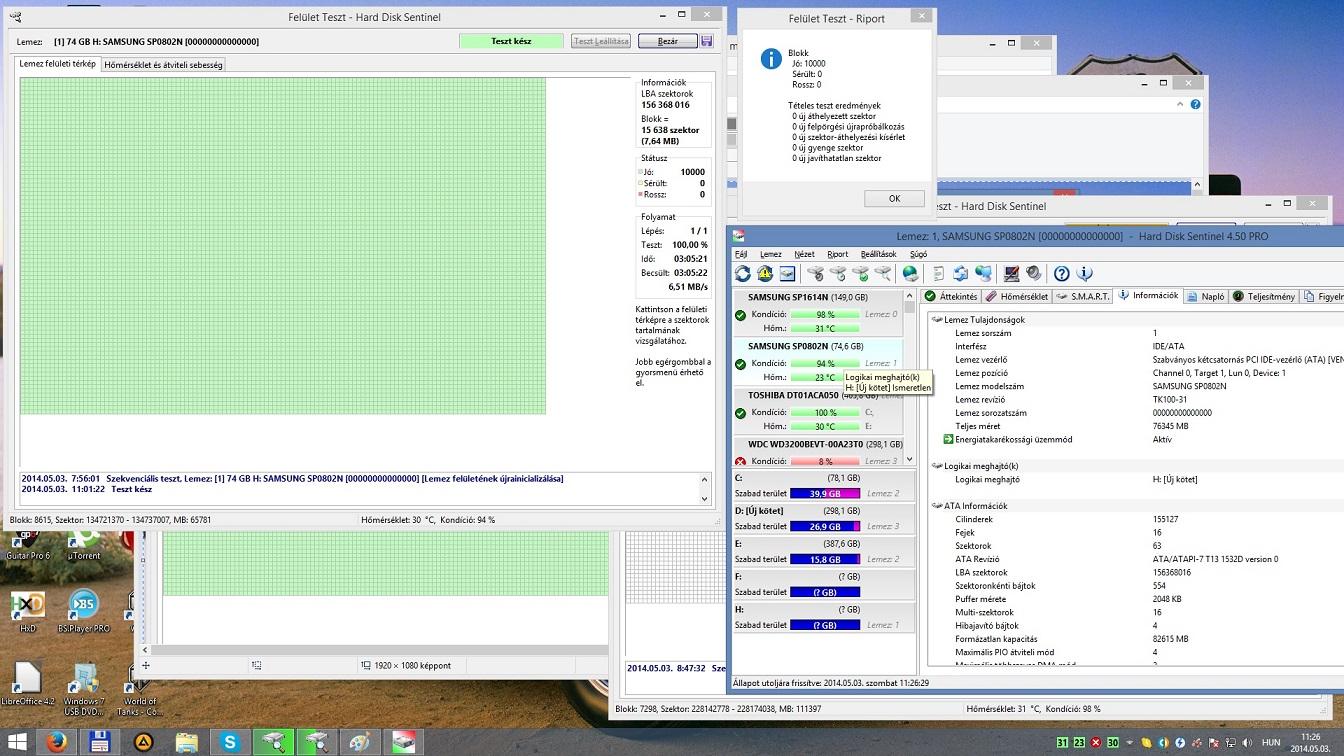1344x756 pixels.
Task: Click the Bezár button
Action: (x=667, y=41)
